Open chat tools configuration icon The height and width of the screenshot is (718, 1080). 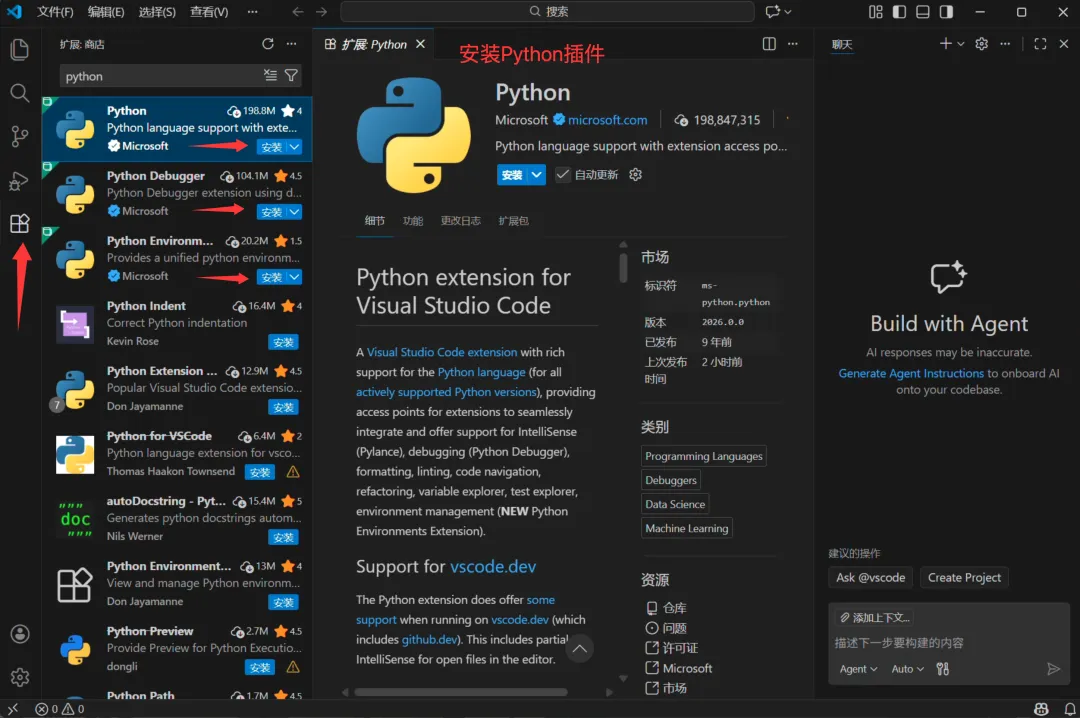tap(943, 668)
